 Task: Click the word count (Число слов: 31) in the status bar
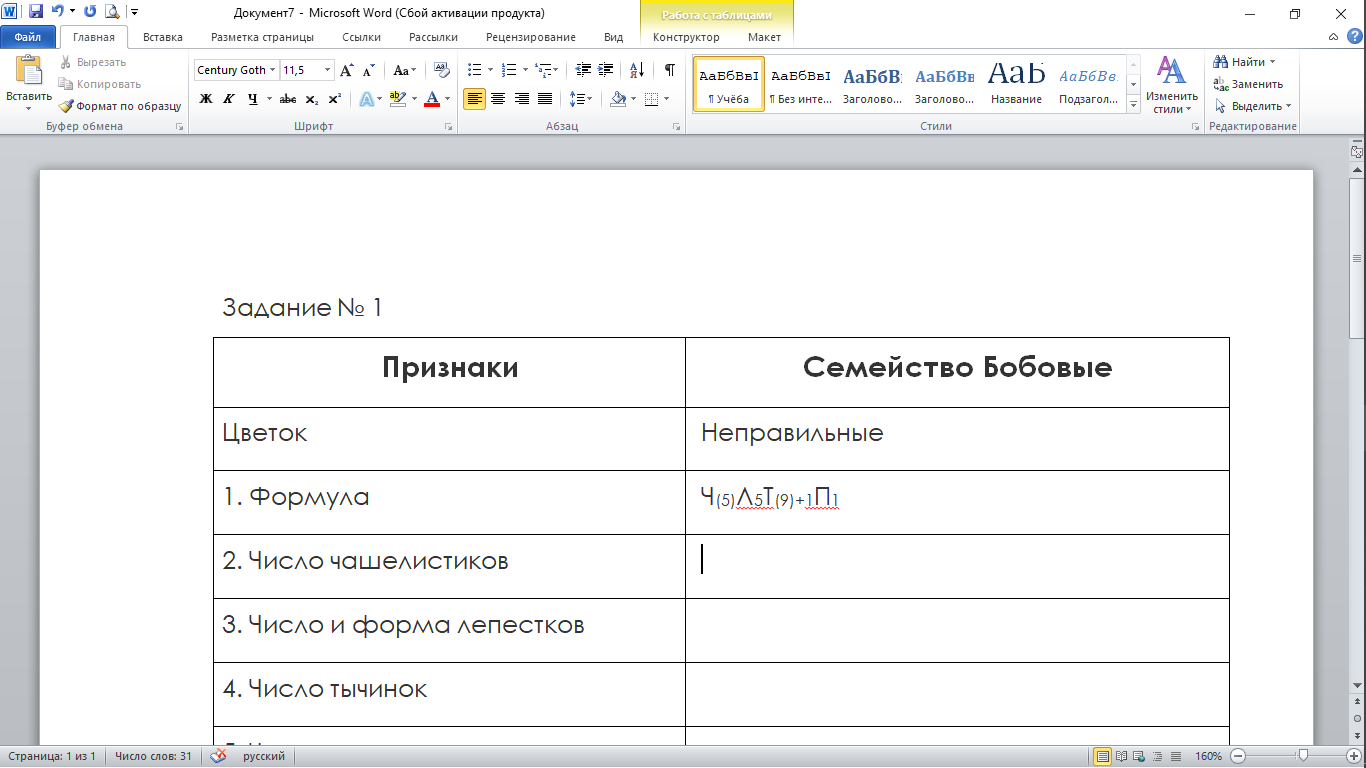[x=153, y=757]
